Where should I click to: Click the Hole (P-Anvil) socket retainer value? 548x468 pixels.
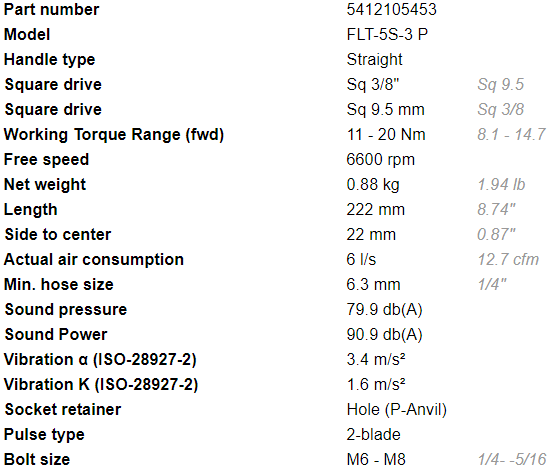[397, 410]
